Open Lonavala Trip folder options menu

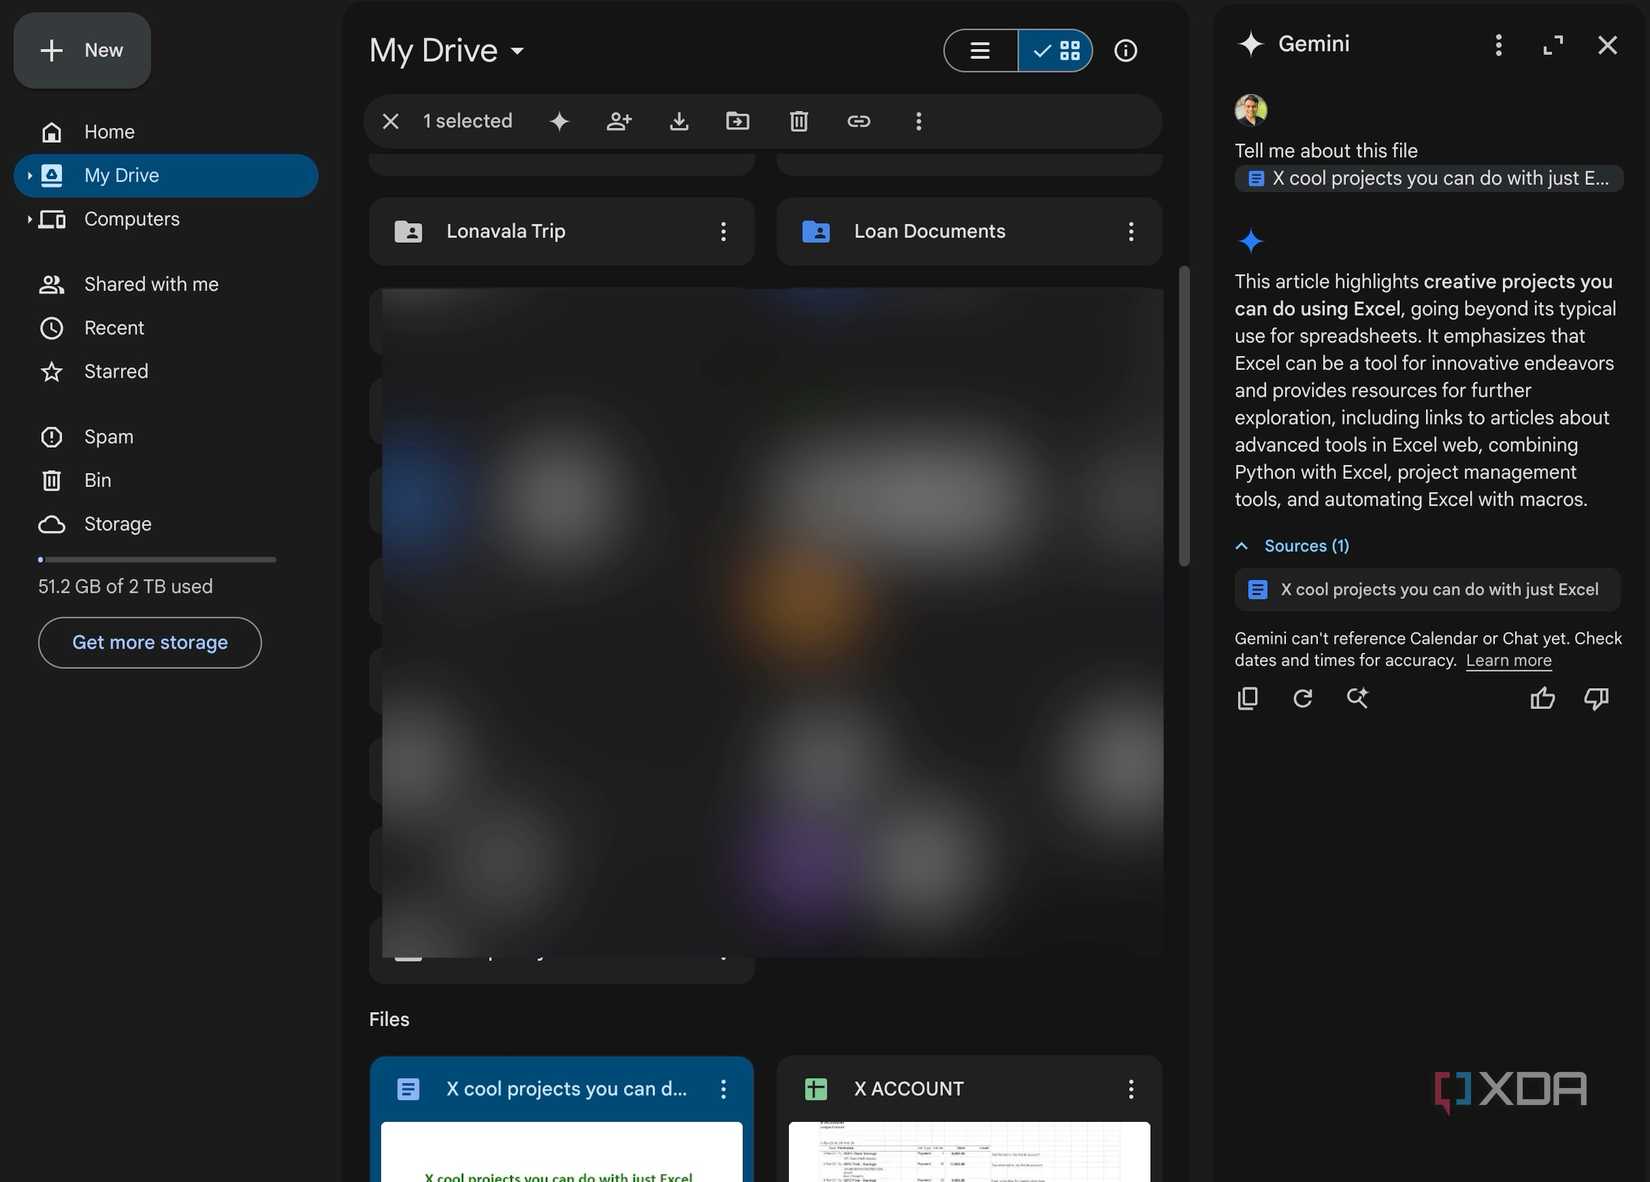pyautogui.click(x=724, y=232)
